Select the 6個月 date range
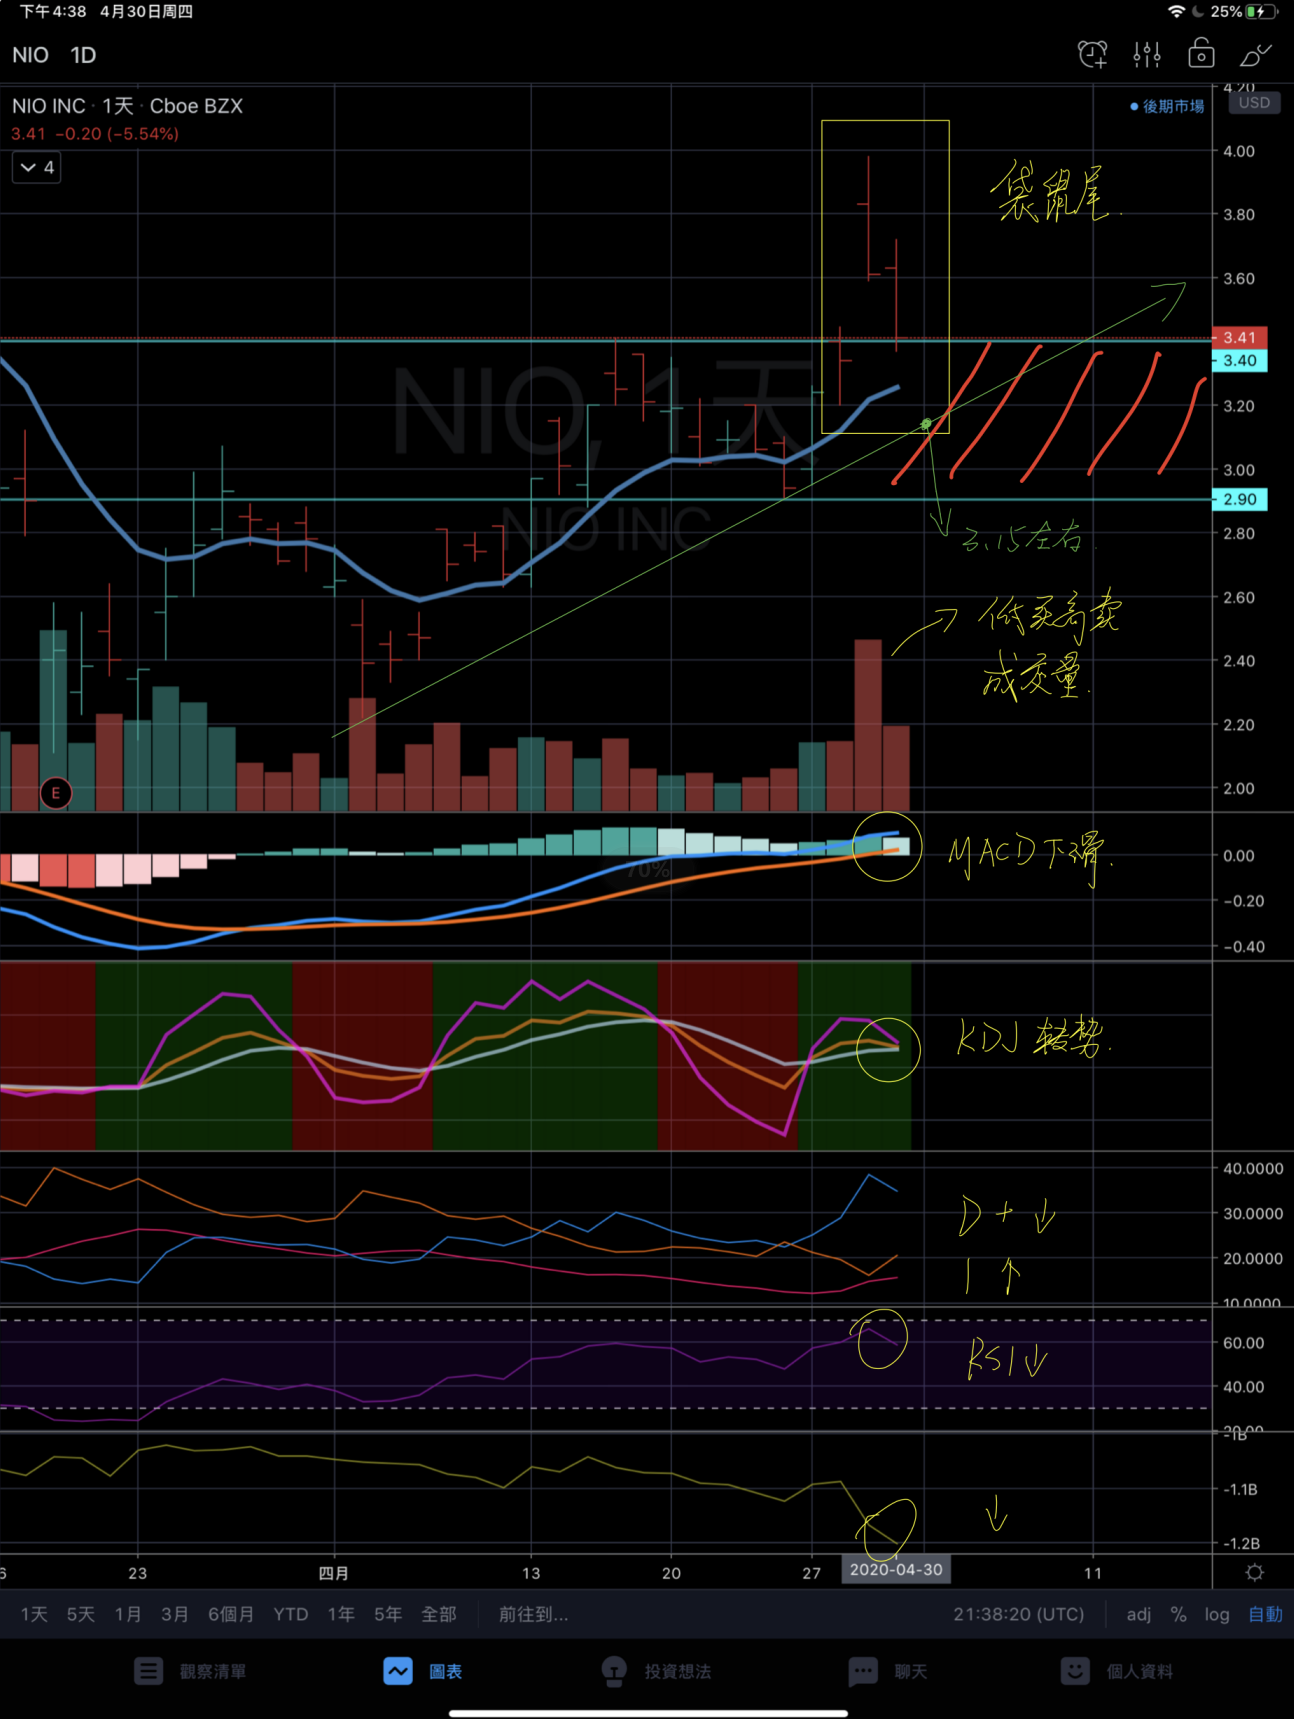 [x=231, y=1614]
